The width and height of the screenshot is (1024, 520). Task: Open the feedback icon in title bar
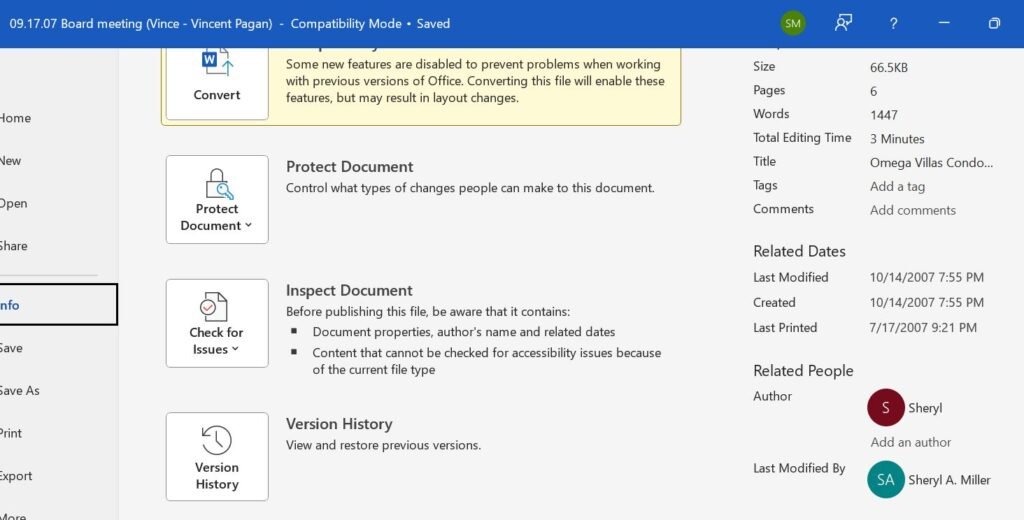843,23
